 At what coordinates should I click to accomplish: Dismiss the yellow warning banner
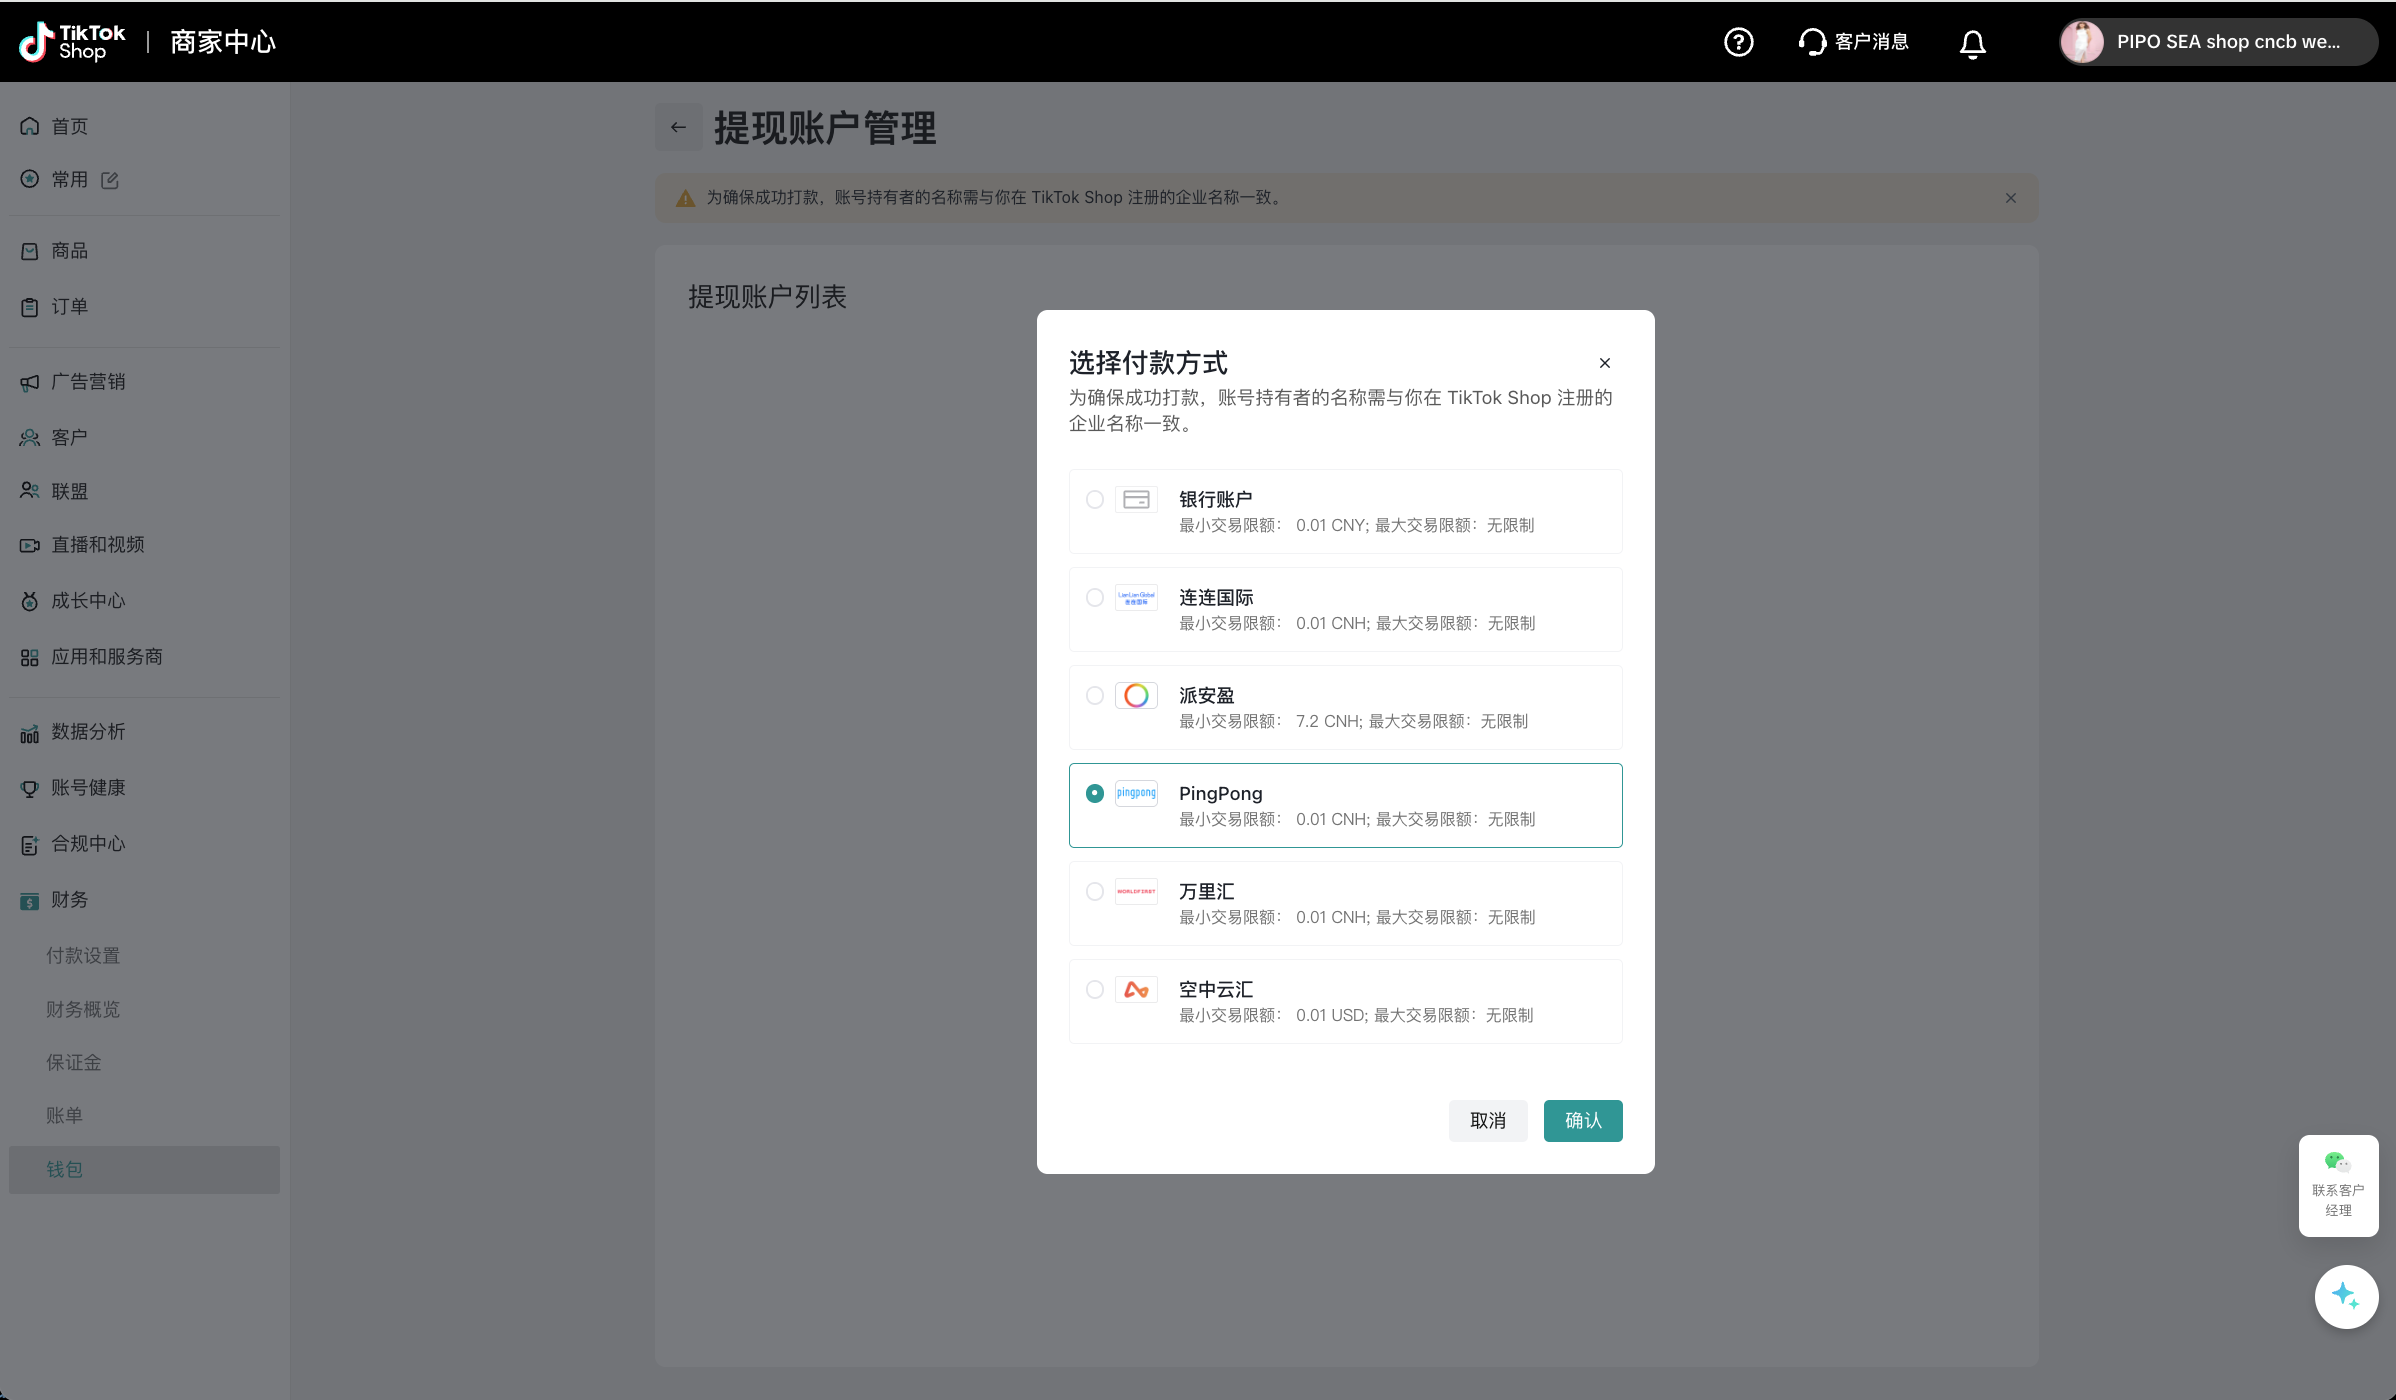point(2010,198)
